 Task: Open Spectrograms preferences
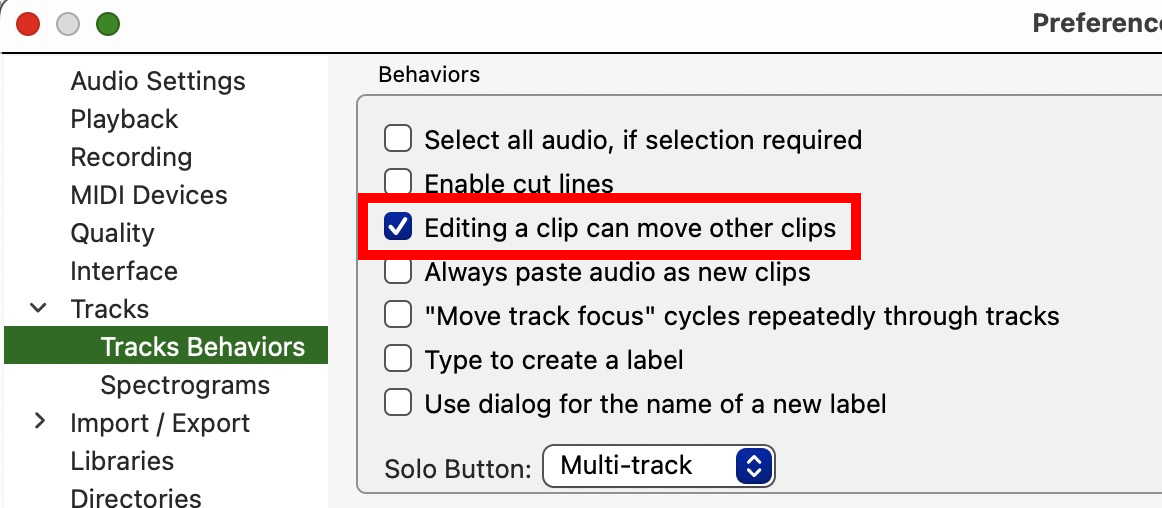coord(185,385)
